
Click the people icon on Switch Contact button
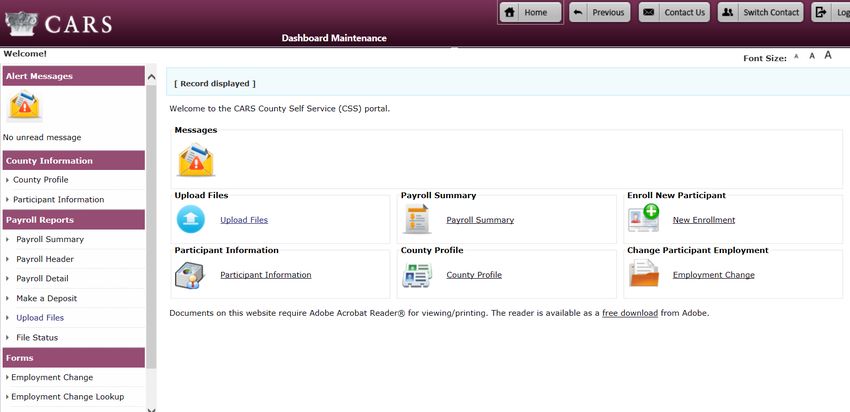tap(727, 12)
